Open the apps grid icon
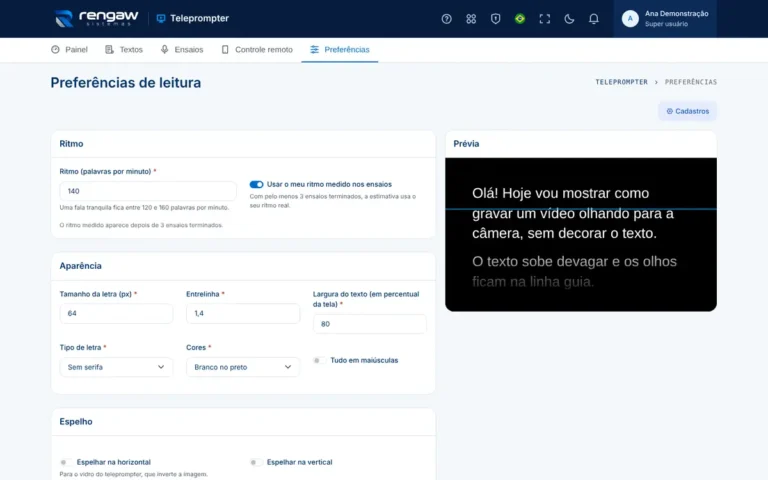Screen dimensions: 768x480 pos(471,19)
